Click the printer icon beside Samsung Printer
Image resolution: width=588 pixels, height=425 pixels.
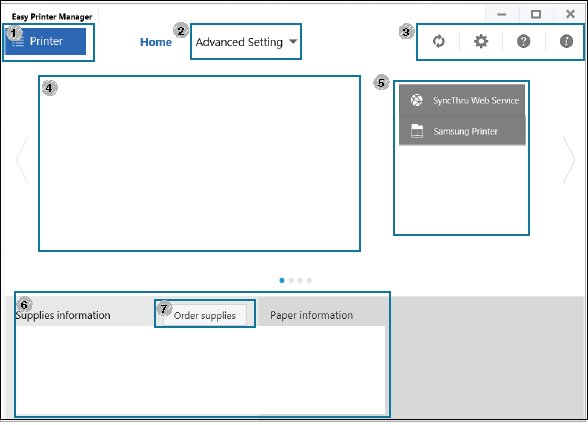417,131
